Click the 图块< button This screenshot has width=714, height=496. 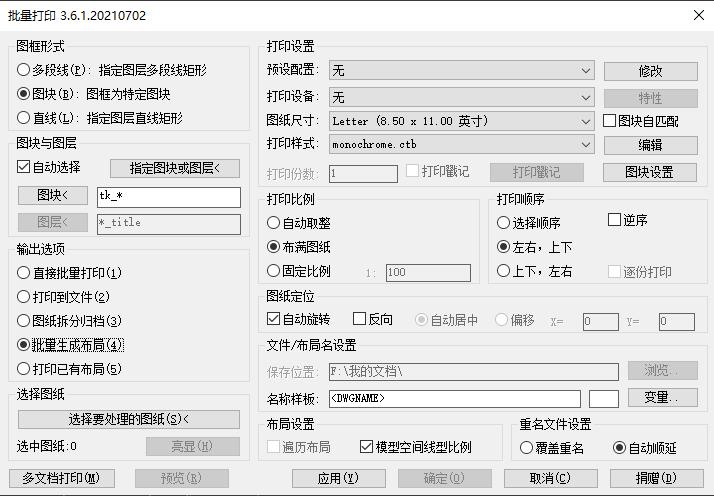pos(53,196)
